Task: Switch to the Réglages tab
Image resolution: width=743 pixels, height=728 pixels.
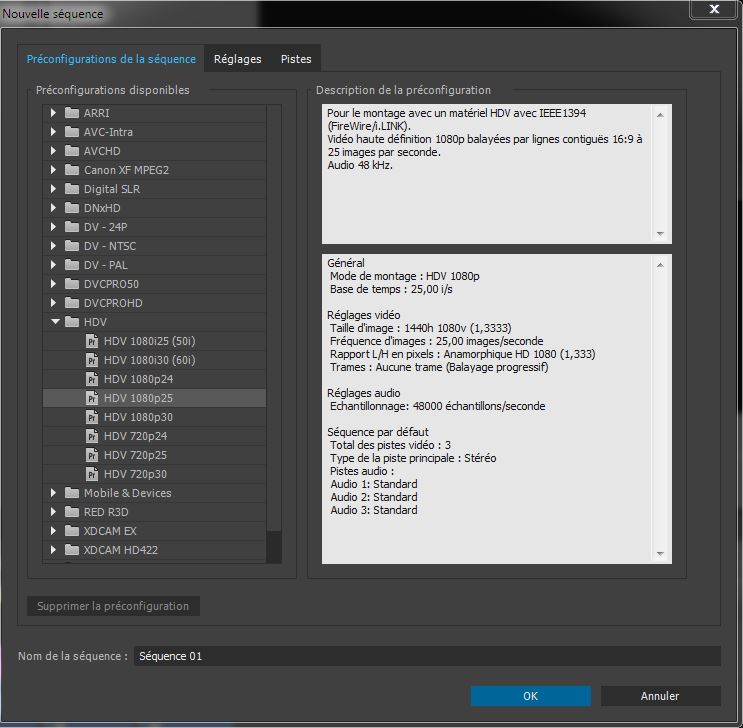Action: pyautogui.click(x=237, y=59)
